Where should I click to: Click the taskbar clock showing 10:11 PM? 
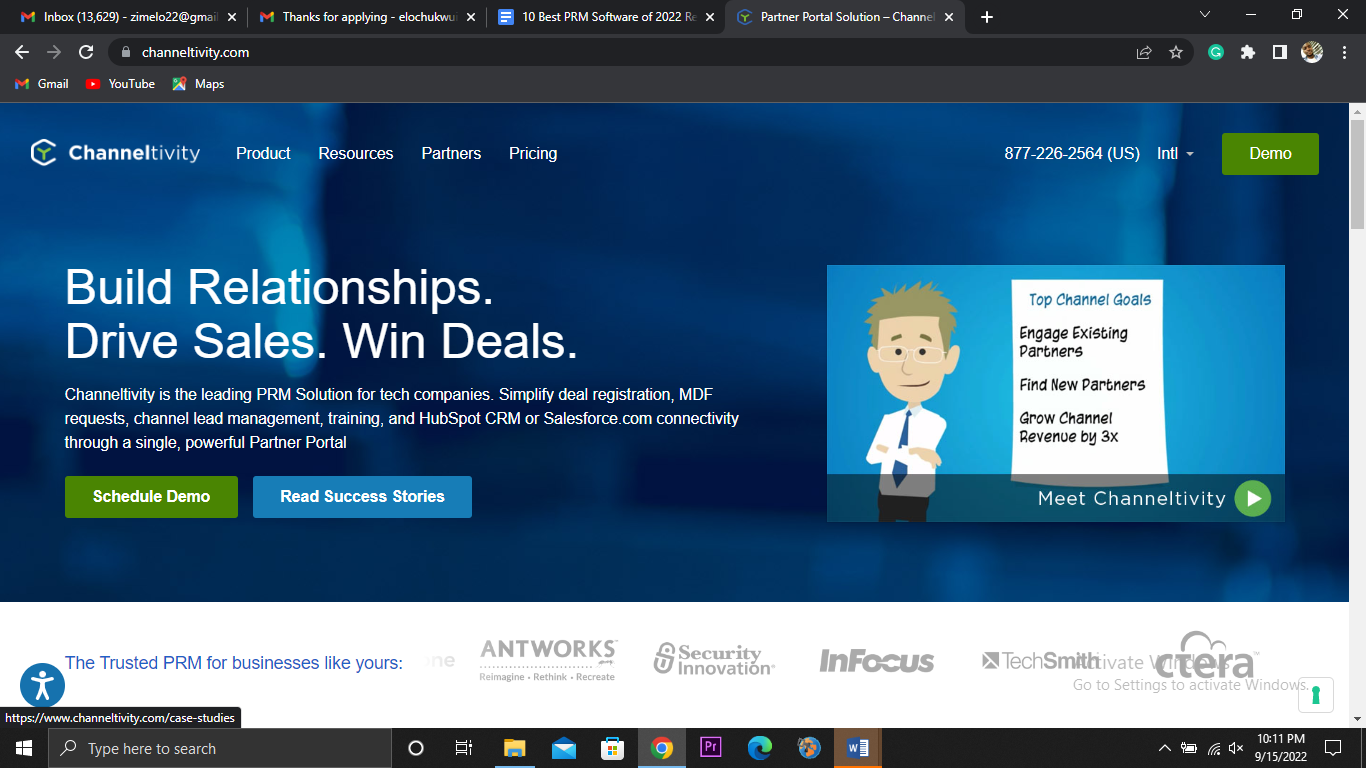click(1282, 748)
